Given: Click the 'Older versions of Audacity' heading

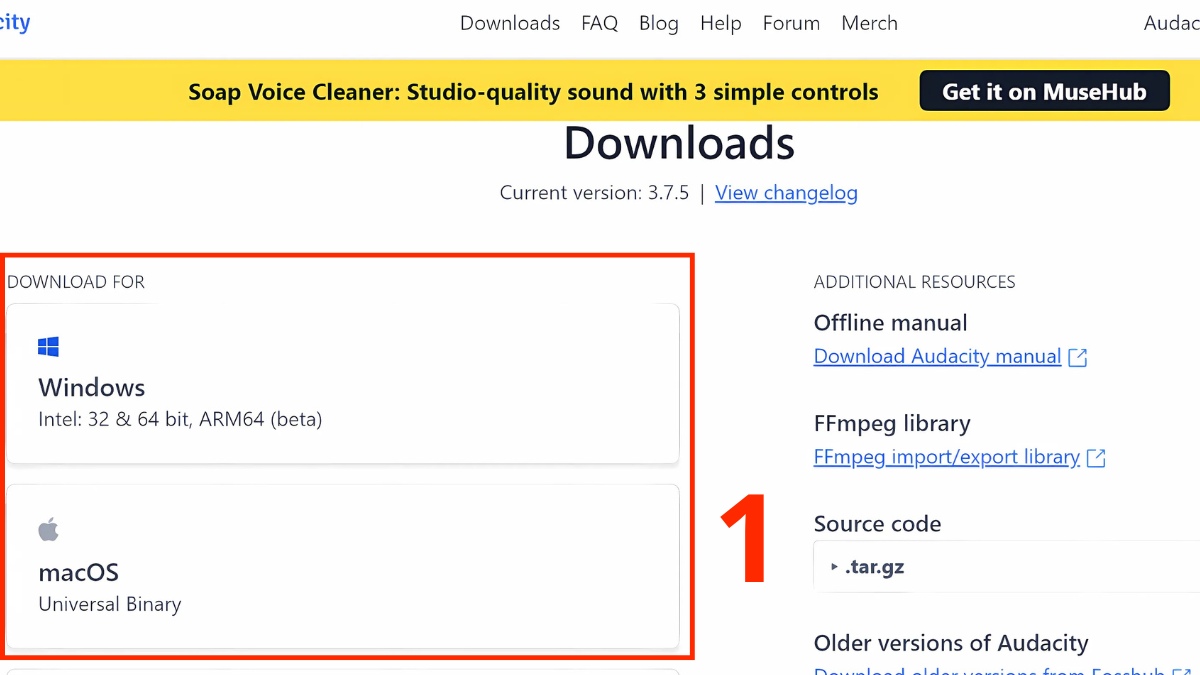Looking at the screenshot, I should [x=951, y=643].
